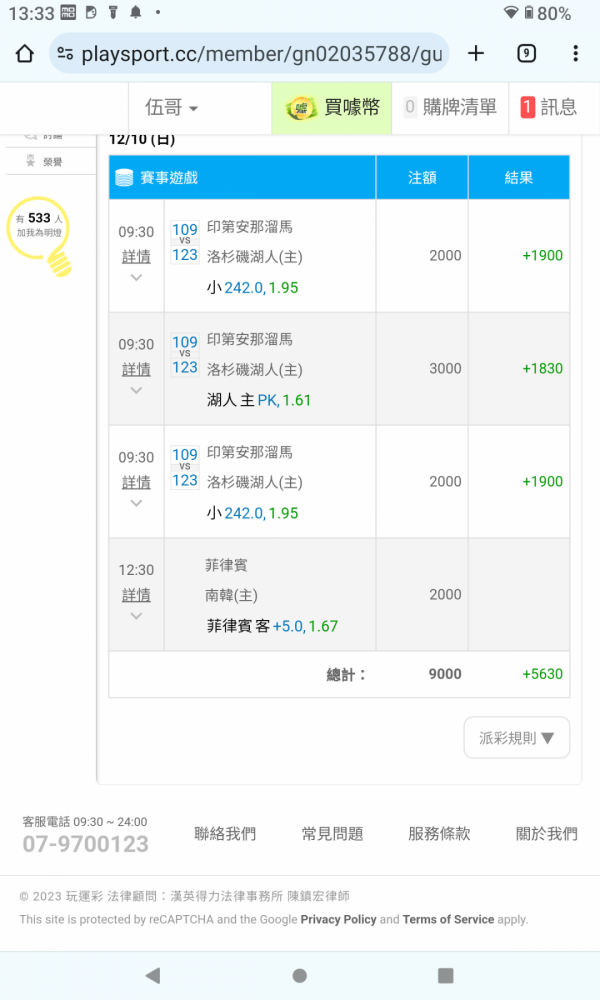Viewport: 600px width, 1000px height.
Task: Tap the browser home icon
Action: [25, 54]
